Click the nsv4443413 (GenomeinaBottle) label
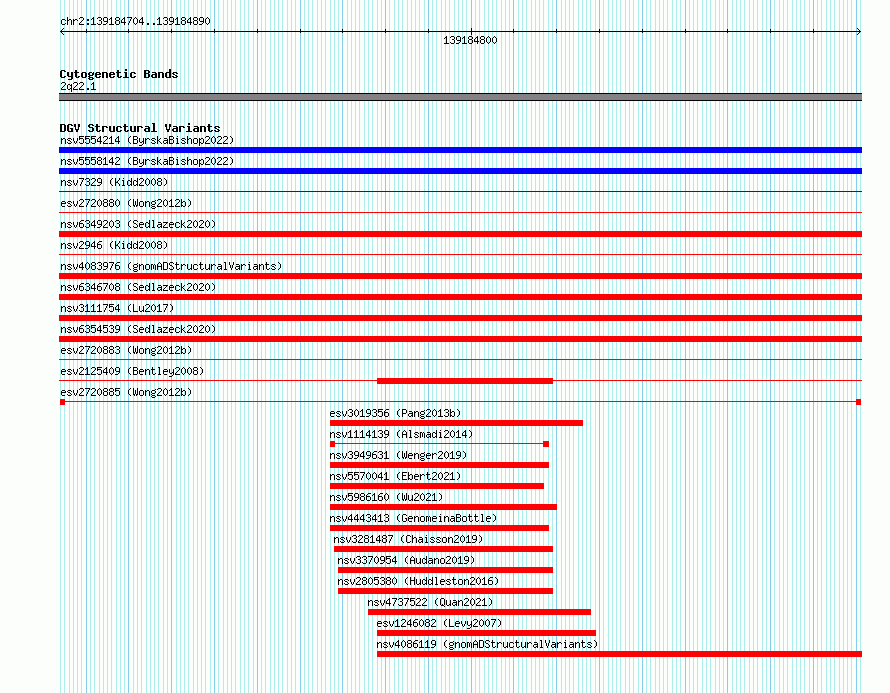 pyautogui.click(x=413, y=518)
